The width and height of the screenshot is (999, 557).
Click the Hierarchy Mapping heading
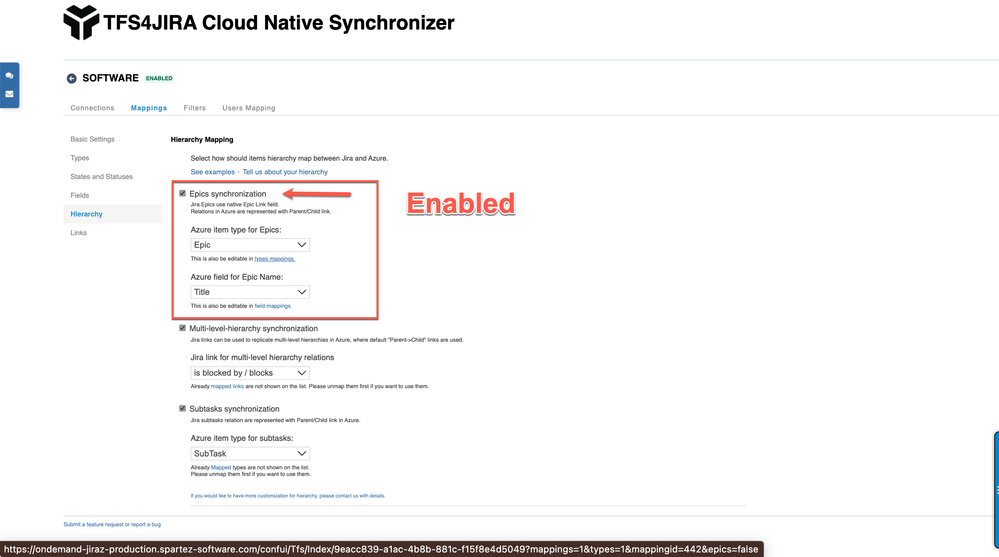pos(202,140)
